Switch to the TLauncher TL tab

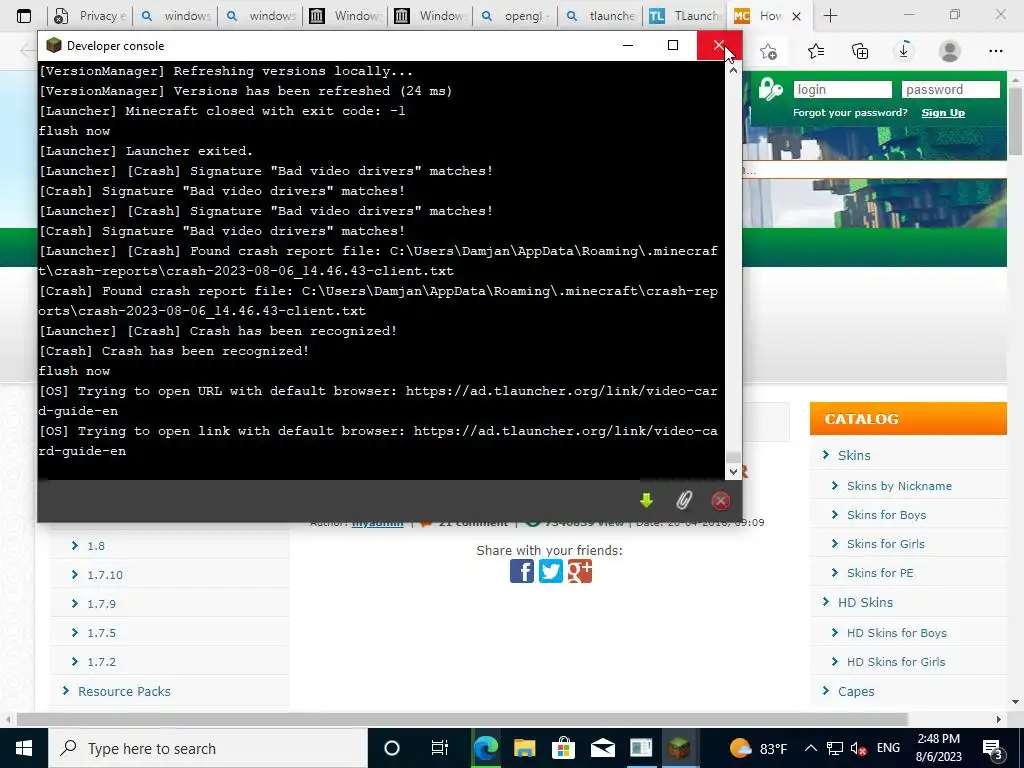[686, 16]
